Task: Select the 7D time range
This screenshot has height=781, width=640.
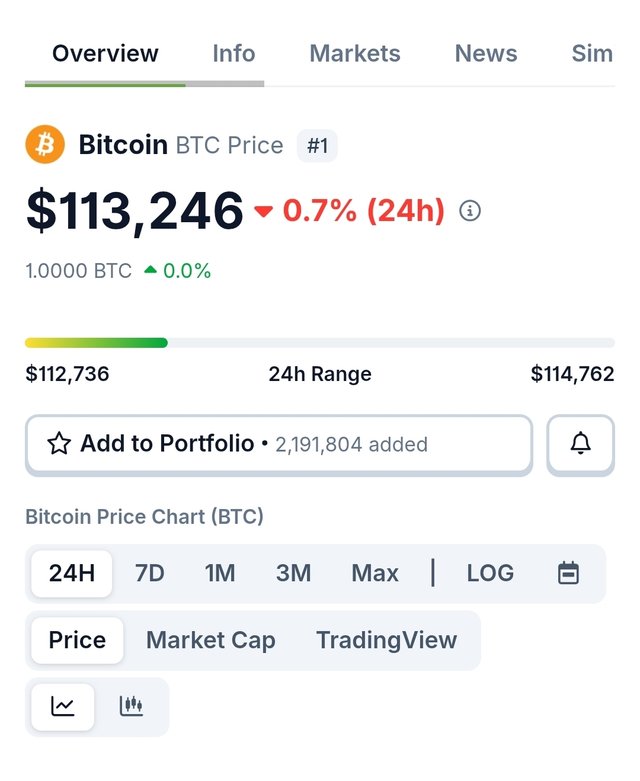Action: (150, 573)
